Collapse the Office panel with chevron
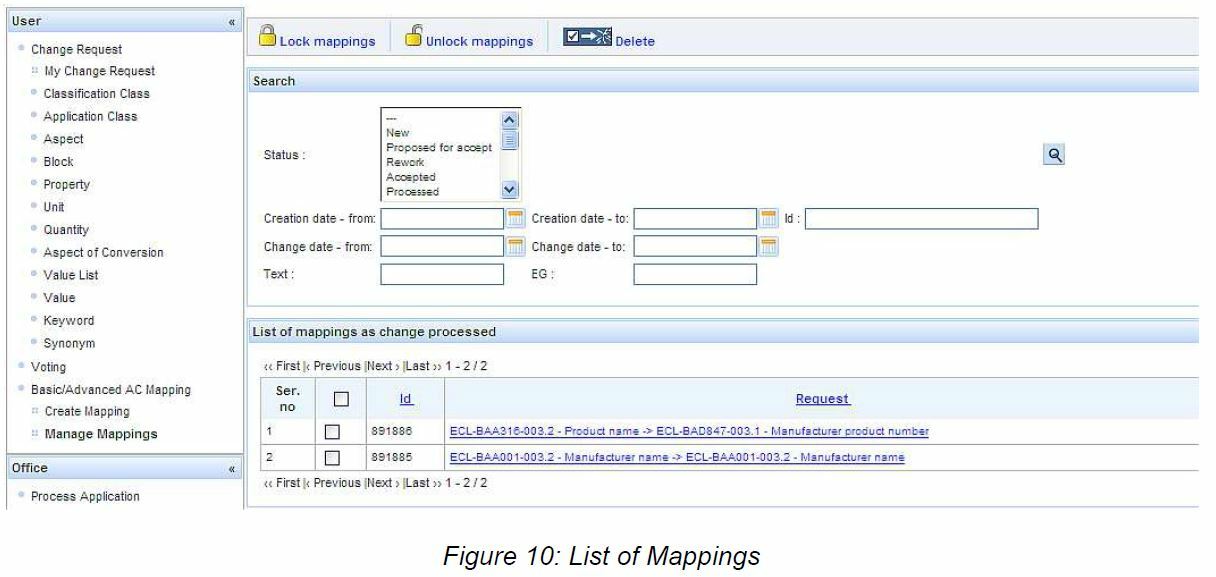Image resolution: width=1216 pixels, height=577 pixels. (232, 469)
